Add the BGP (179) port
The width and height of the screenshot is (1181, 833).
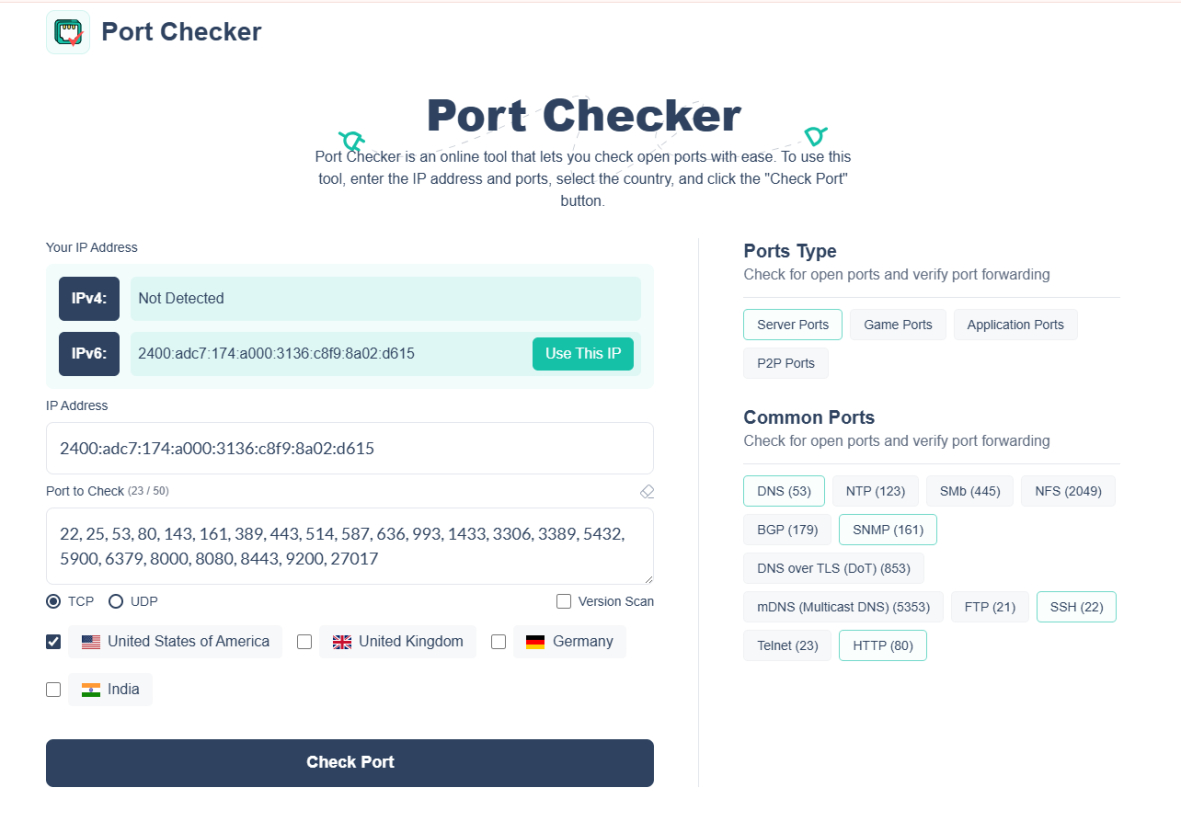click(787, 529)
